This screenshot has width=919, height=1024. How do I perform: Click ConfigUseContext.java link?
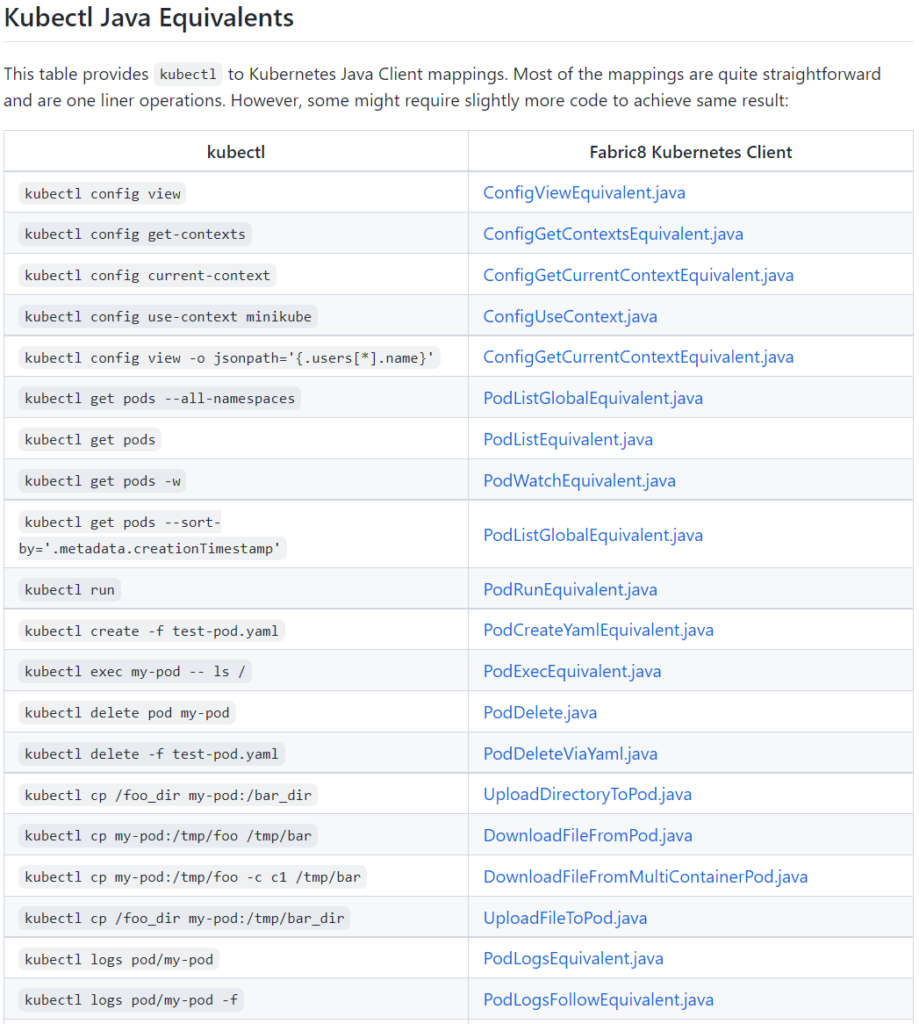click(570, 316)
